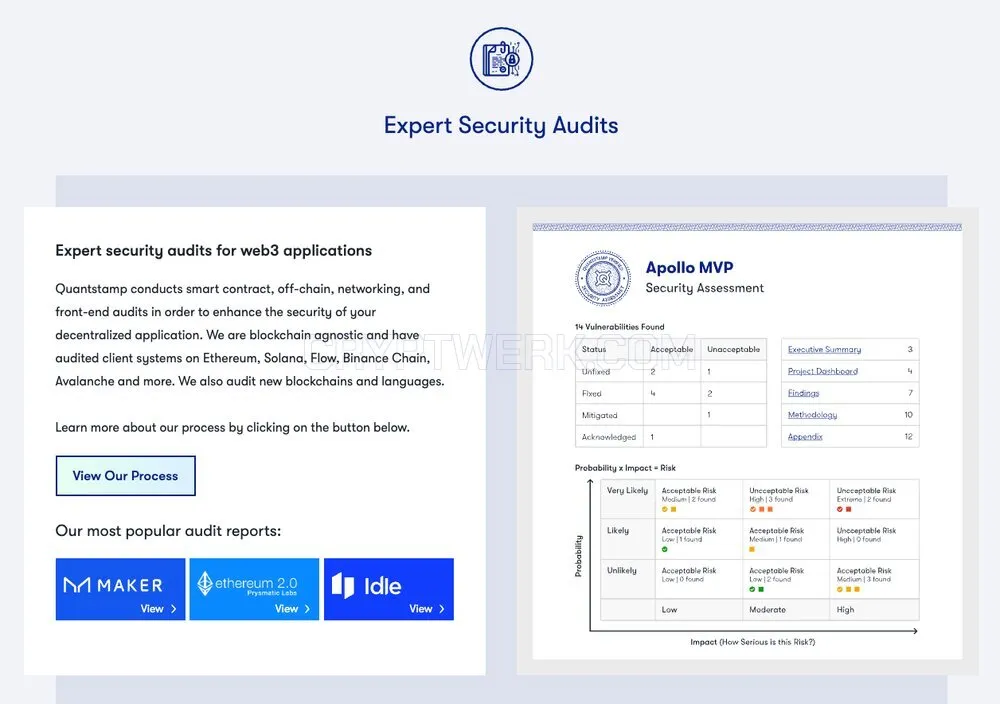
Task: Click 'Acceptable Risk Medium | 1 found' cell
Action: coord(786,539)
